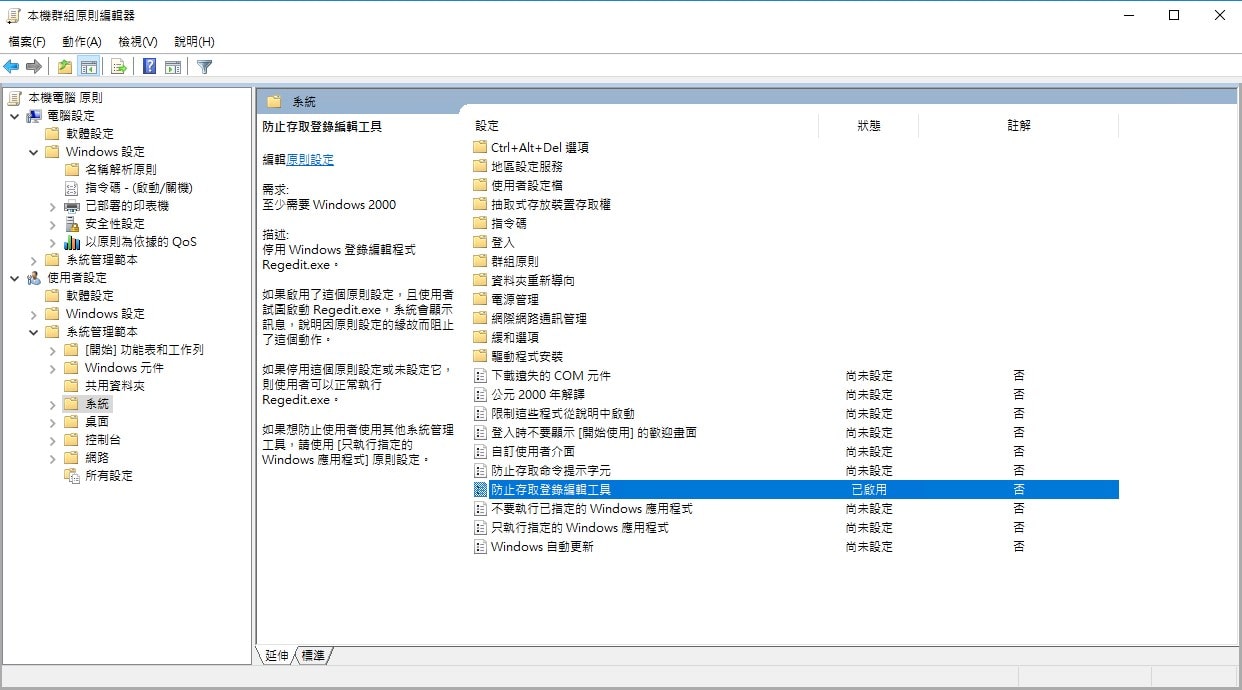Screen dimensions: 1242x690
Task: Open the 檢視(V) menu
Action: (x=138, y=42)
